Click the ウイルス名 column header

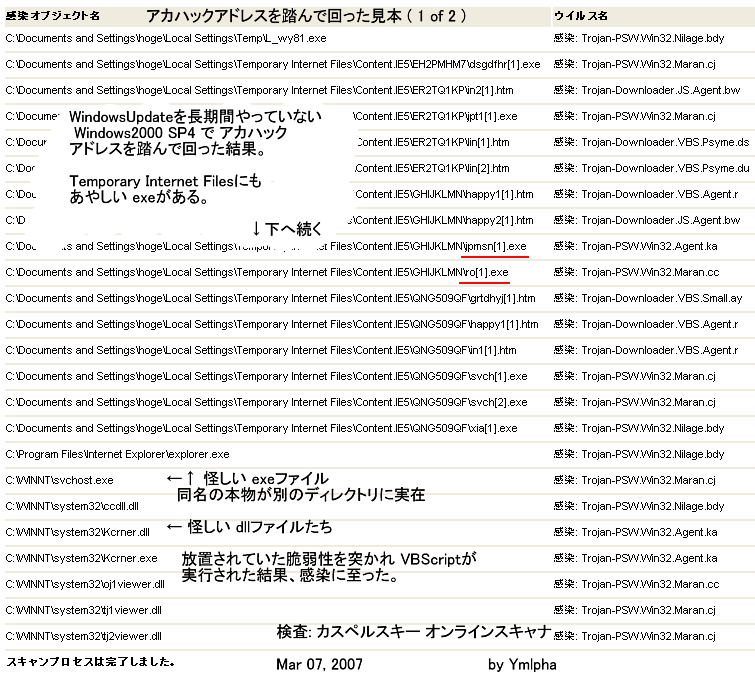tap(580, 16)
